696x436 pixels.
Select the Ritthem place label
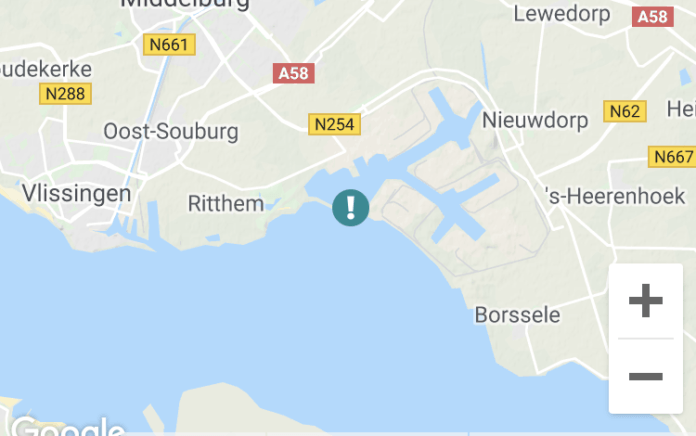click(225, 204)
